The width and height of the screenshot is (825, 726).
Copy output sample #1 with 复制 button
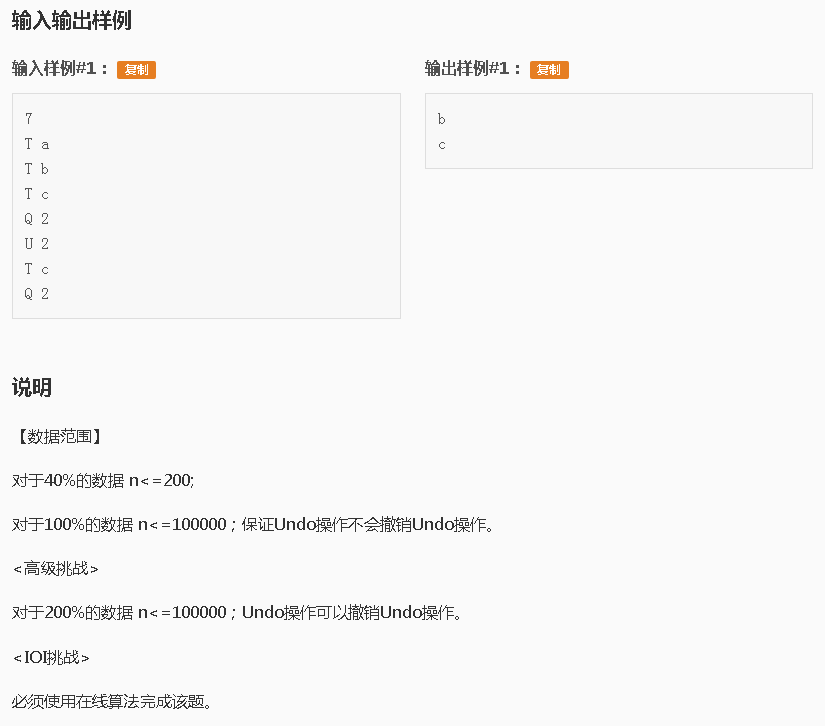[549, 69]
